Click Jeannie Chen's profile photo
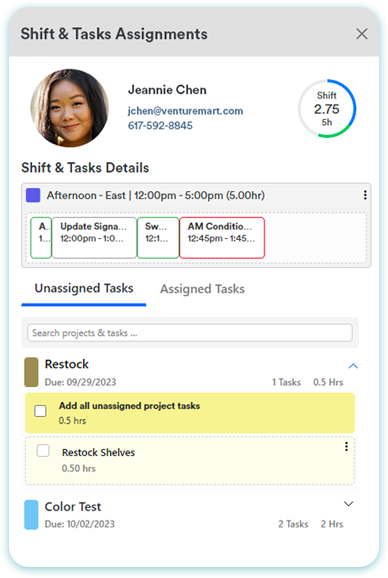 click(x=70, y=108)
